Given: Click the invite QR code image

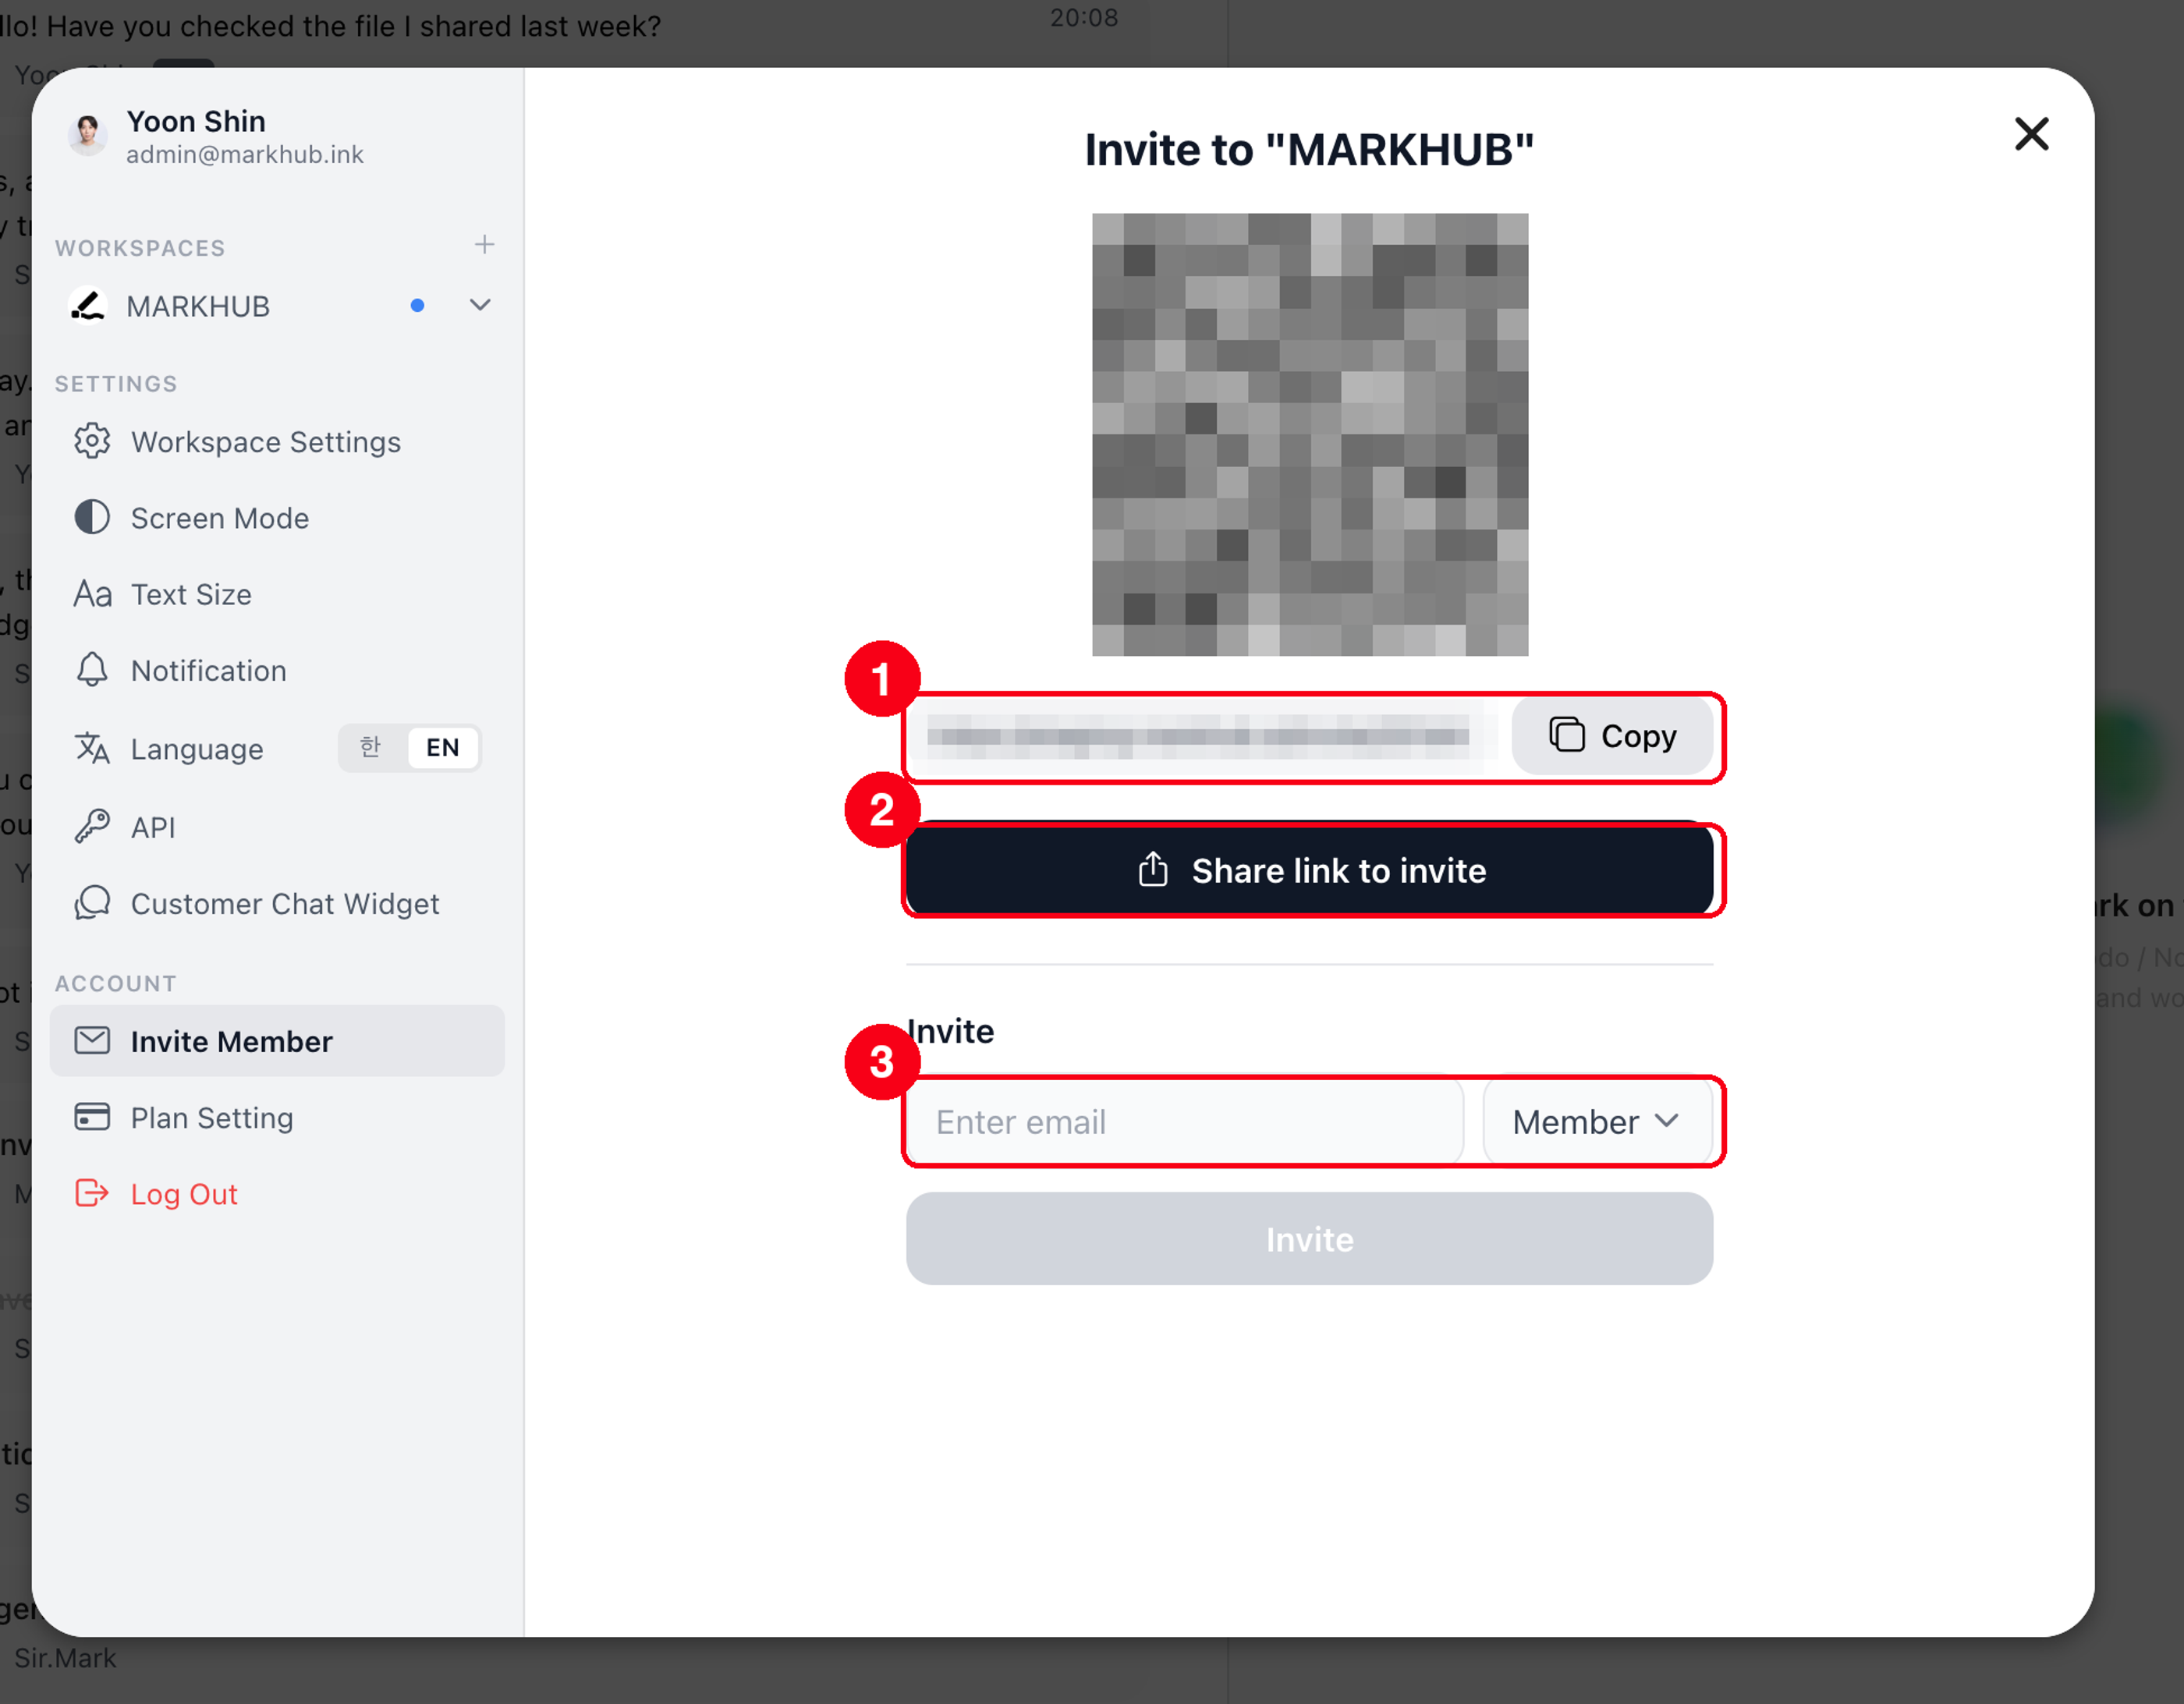Looking at the screenshot, I should 1309,434.
